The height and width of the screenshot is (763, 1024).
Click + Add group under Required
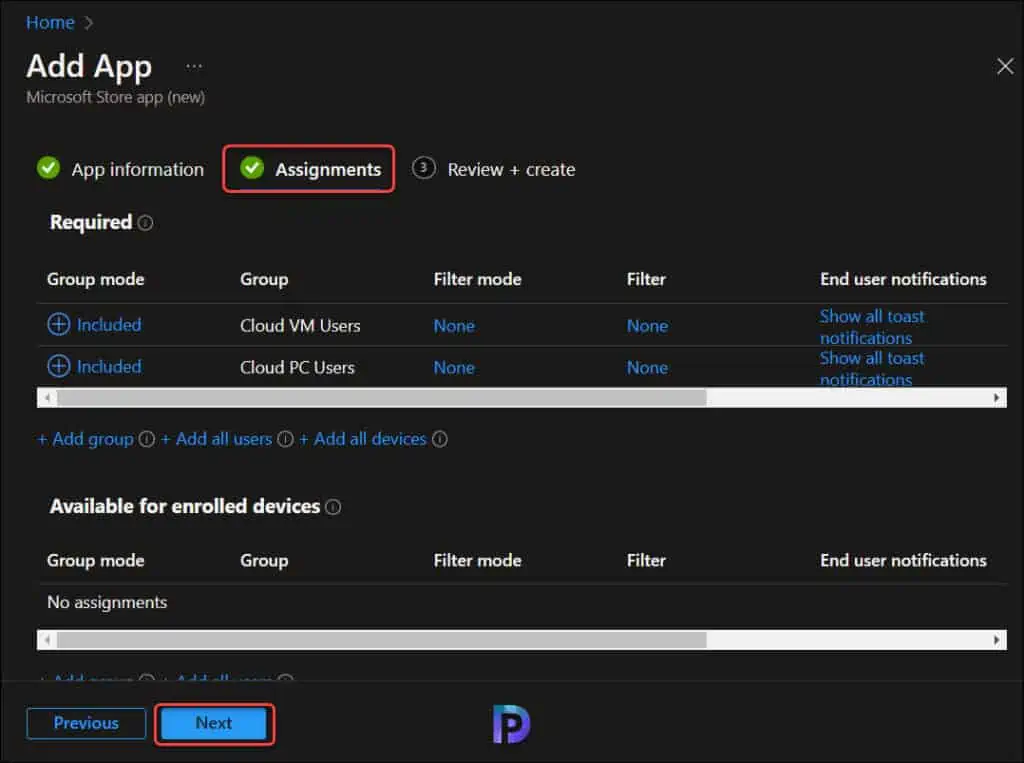86,439
